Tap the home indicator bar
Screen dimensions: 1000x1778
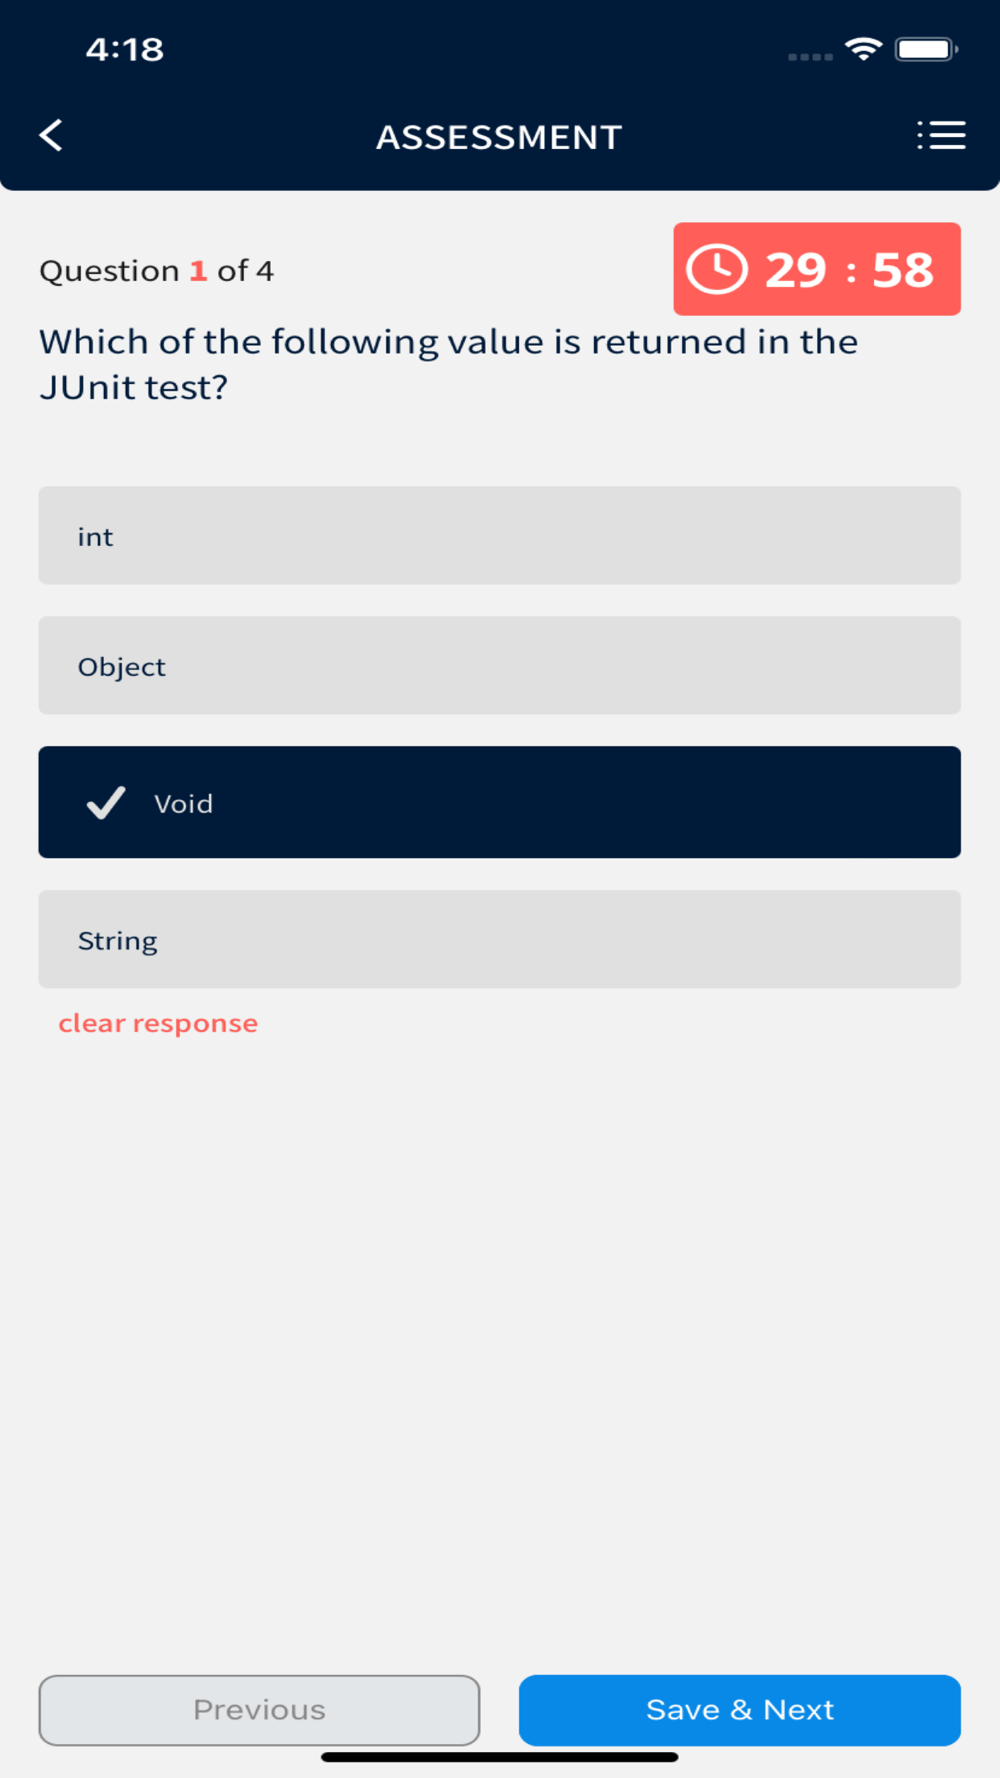coord(499,1757)
